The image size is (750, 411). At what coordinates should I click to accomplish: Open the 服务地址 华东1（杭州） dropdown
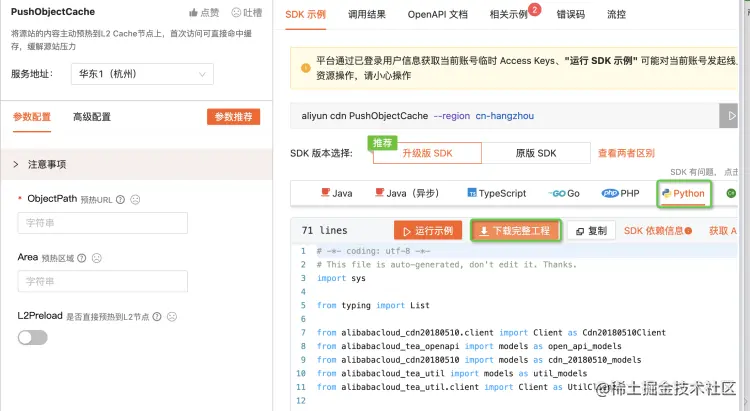[142, 74]
